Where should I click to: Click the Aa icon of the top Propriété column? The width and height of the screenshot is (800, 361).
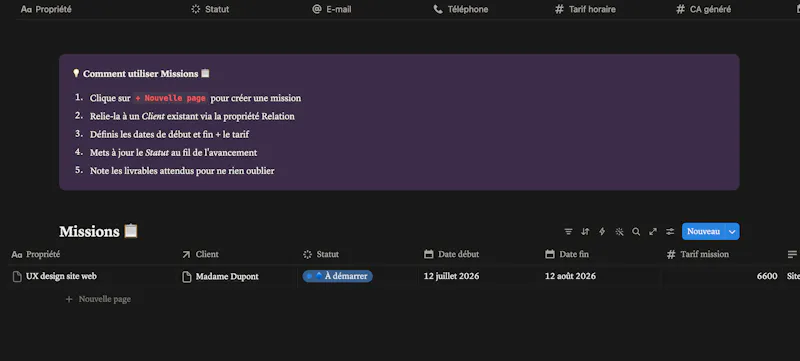tap(27, 9)
